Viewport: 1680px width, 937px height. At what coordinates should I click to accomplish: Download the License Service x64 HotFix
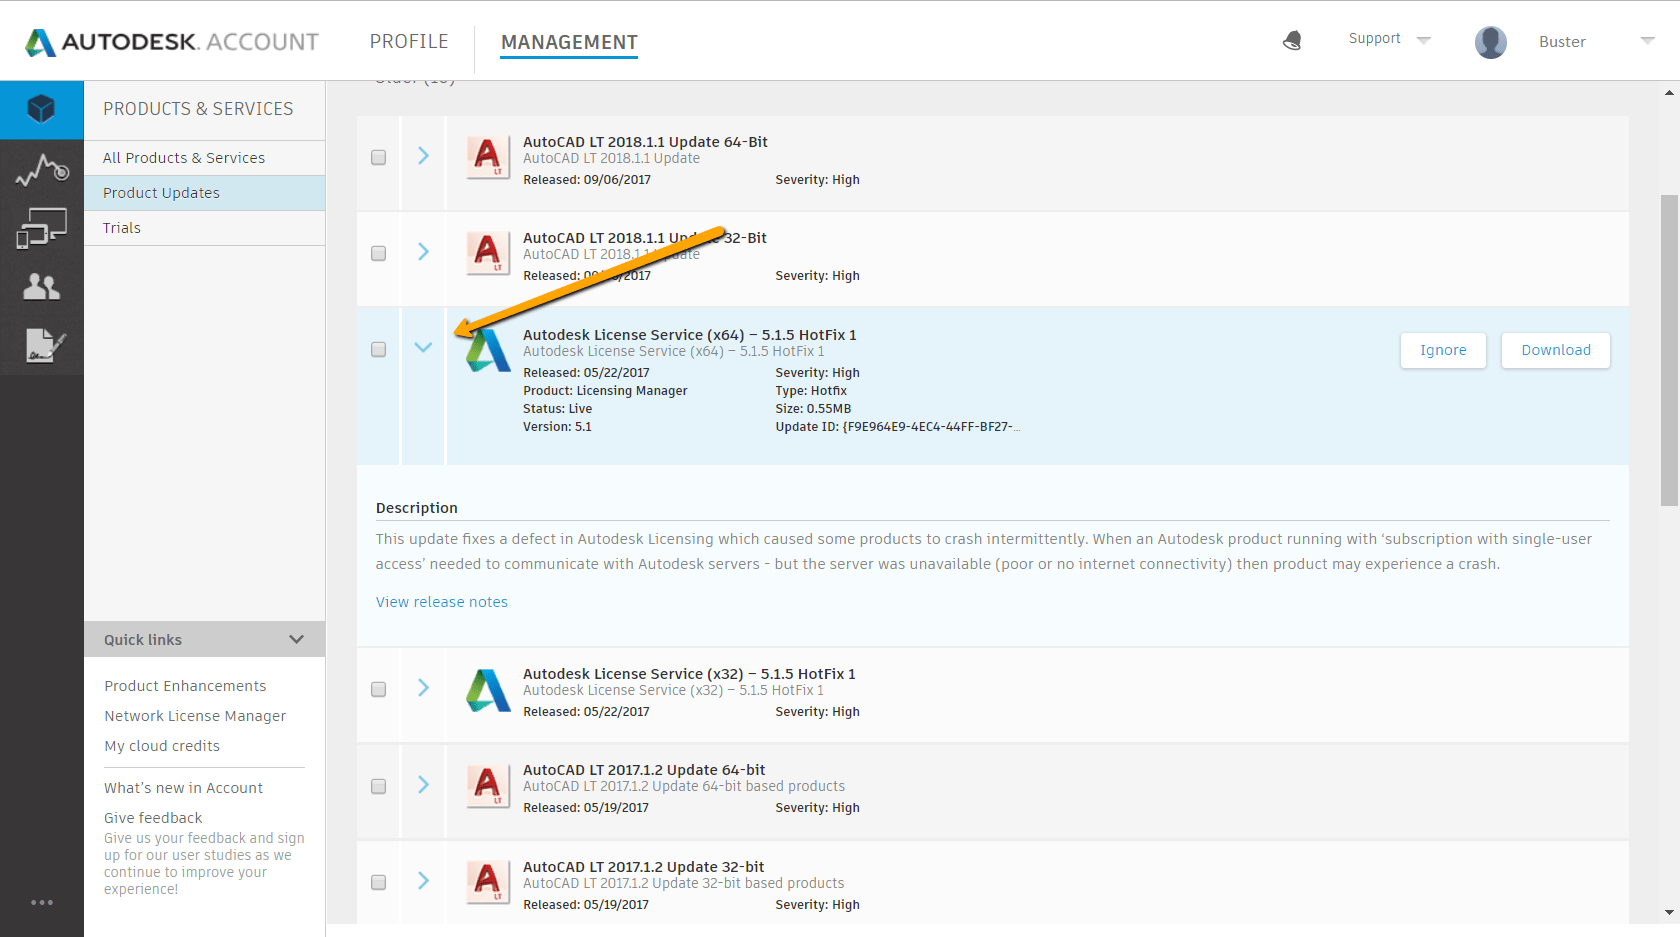pos(1555,350)
